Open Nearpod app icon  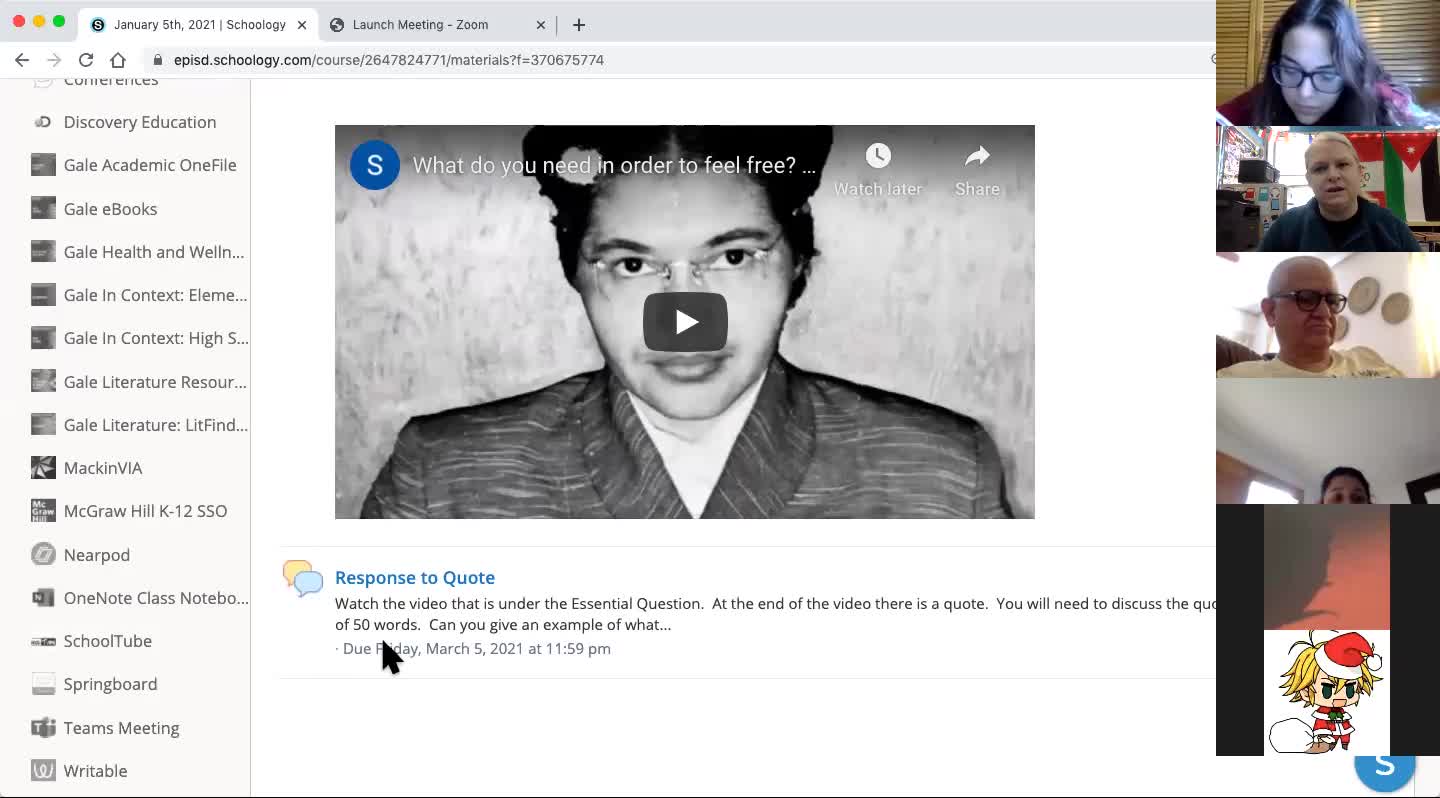click(x=43, y=555)
